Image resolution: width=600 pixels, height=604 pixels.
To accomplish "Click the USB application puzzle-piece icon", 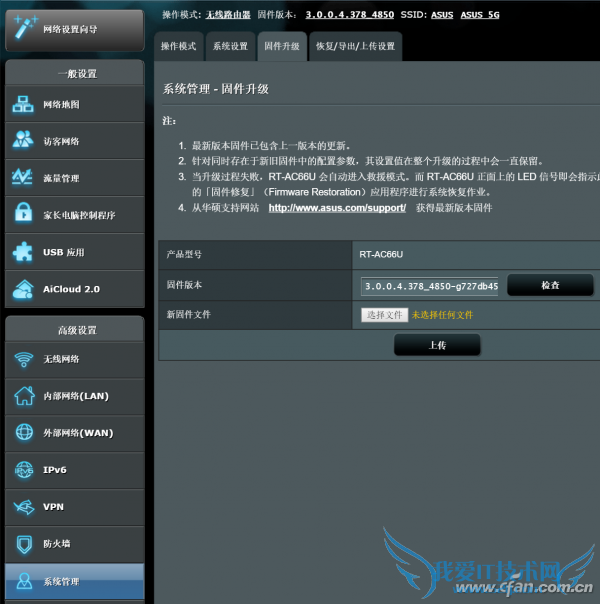I will coord(23,252).
